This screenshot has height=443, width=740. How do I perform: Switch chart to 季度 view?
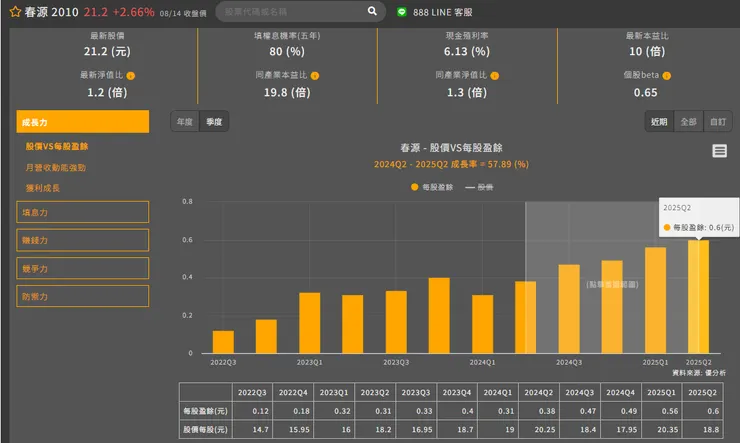[214, 122]
